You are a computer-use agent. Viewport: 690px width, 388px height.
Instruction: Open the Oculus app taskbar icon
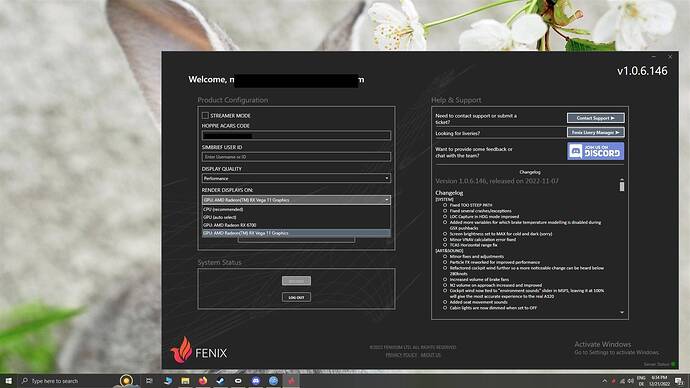coord(238,381)
